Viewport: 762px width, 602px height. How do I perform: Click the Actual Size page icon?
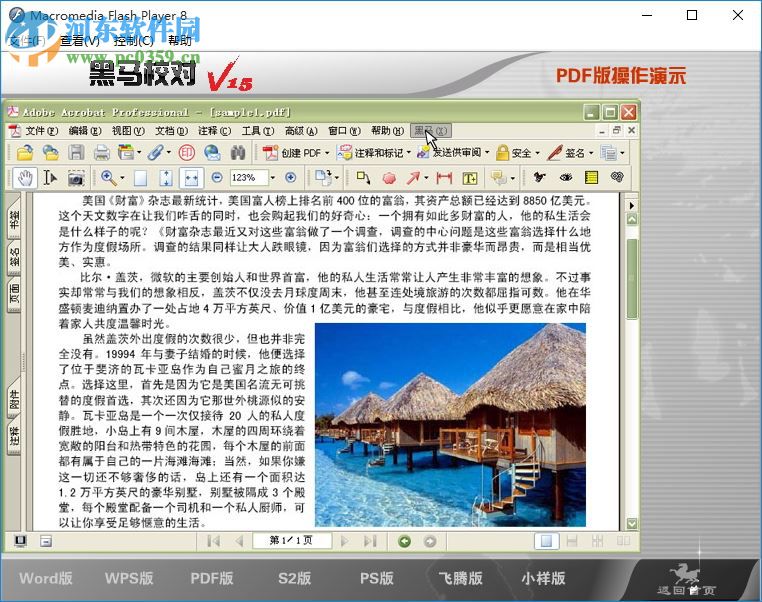[x=140, y=178]
